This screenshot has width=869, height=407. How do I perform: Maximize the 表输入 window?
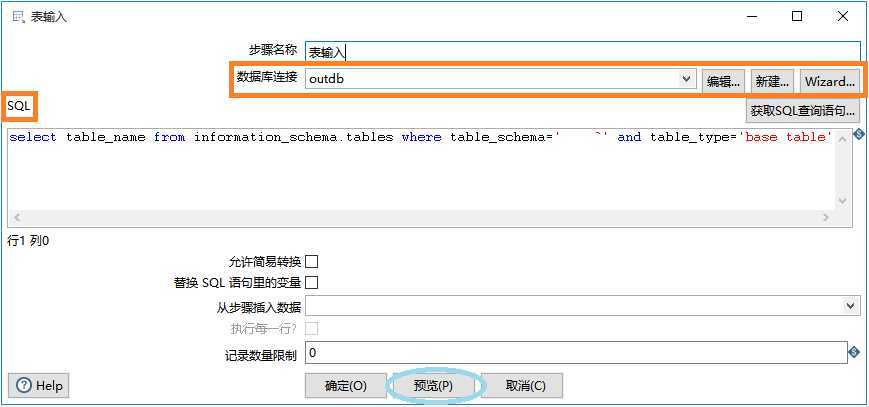[x=797, y=17]
